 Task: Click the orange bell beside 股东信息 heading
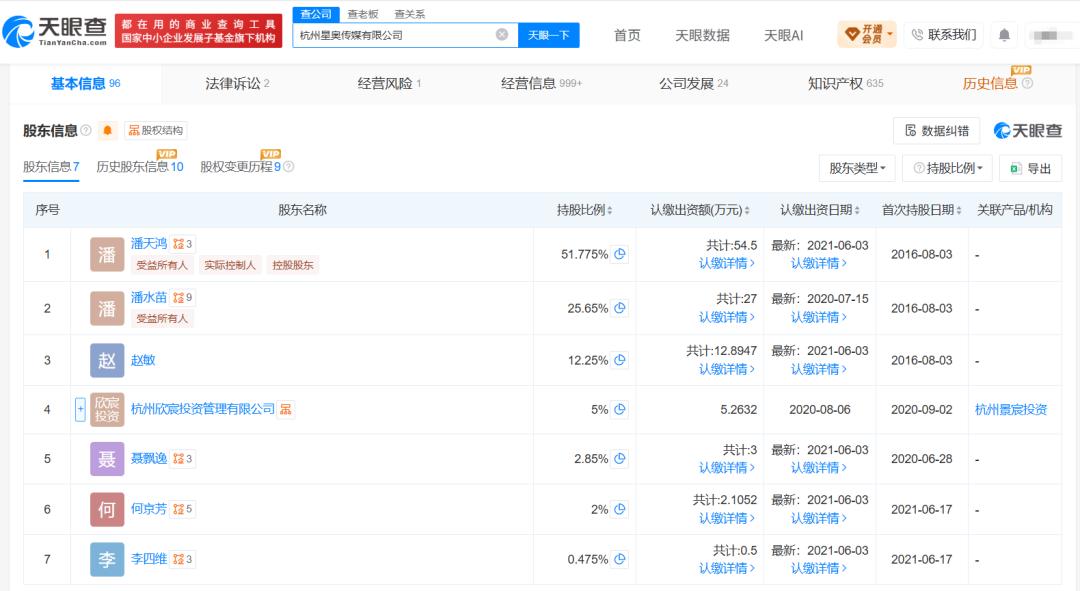[107, 130]
